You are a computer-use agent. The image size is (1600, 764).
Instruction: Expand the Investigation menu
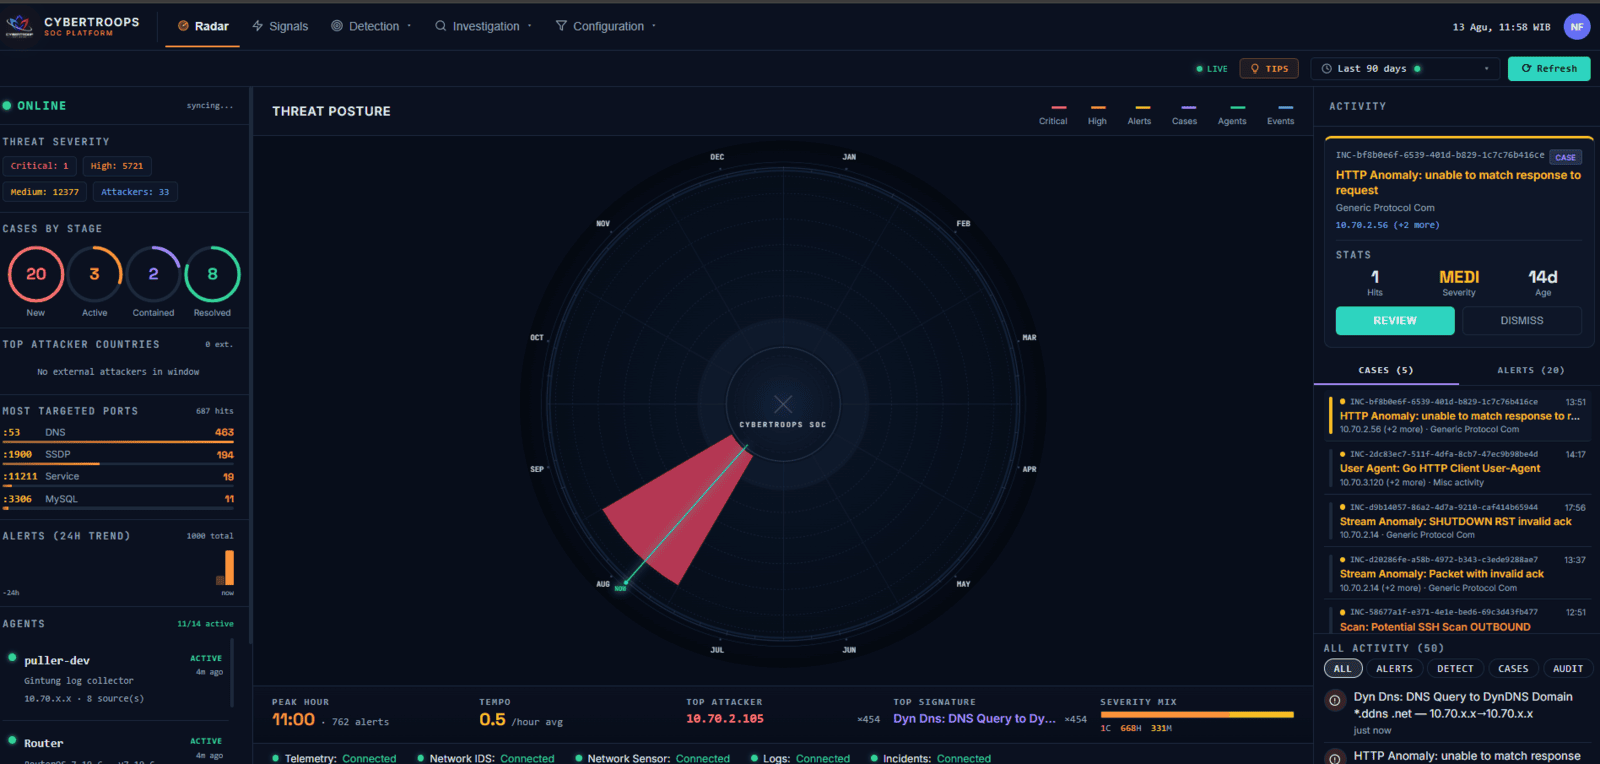[x=484, y=26]
